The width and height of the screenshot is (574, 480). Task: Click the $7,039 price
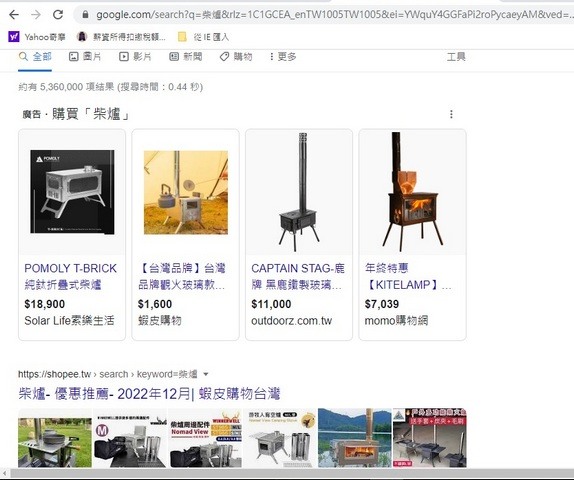[x=382, y=304]
